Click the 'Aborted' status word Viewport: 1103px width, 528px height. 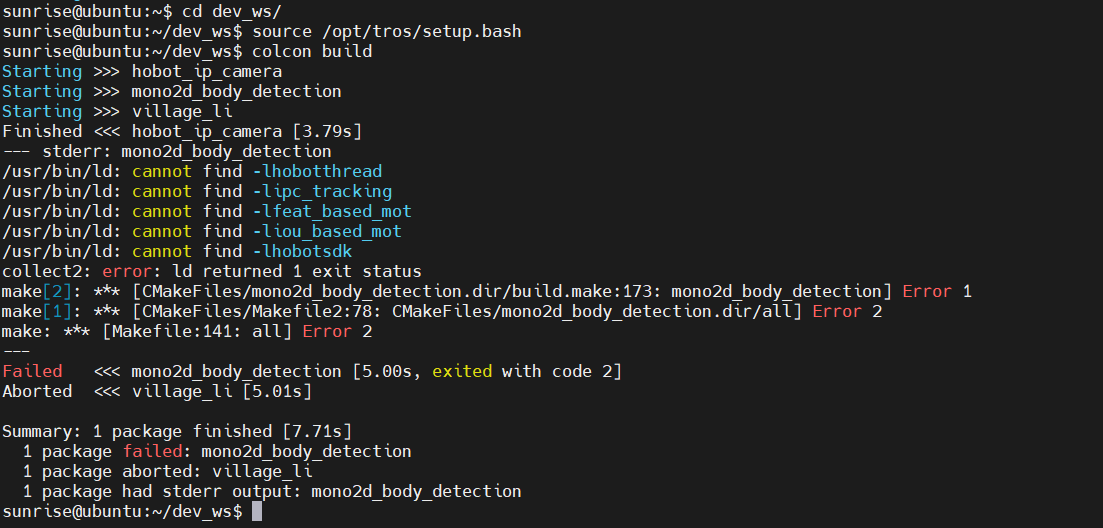pyautogui.click(x=37, y=391)
